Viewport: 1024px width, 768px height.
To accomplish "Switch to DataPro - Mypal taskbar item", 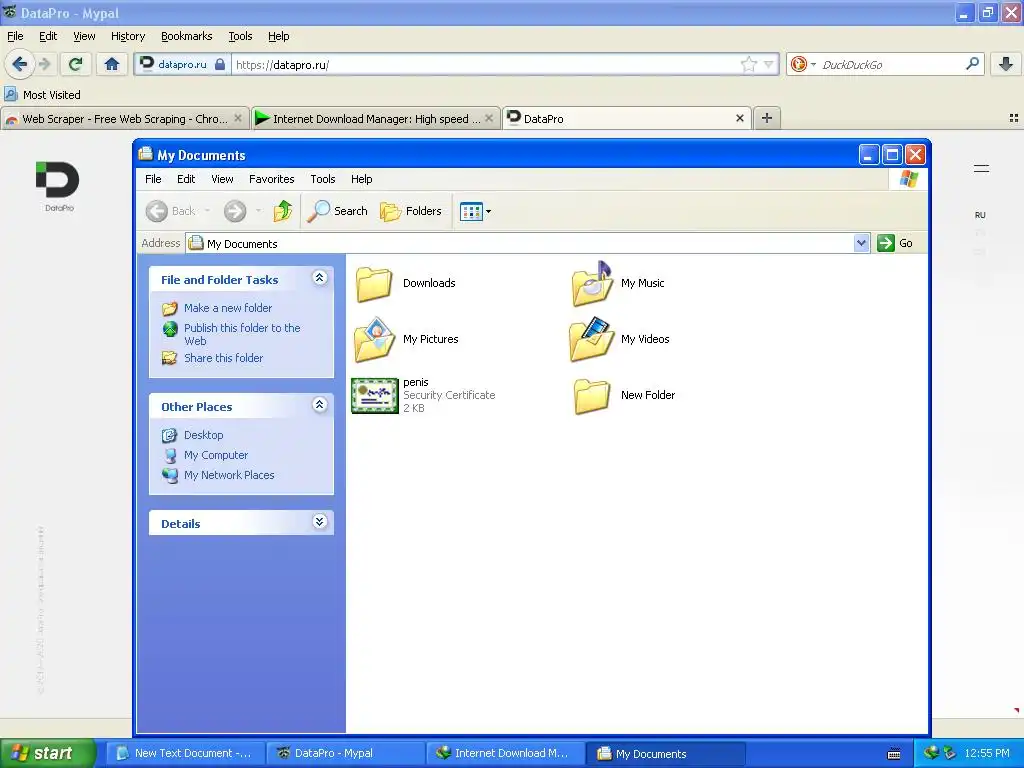I will pyautogui.click(x=345, y=753).
